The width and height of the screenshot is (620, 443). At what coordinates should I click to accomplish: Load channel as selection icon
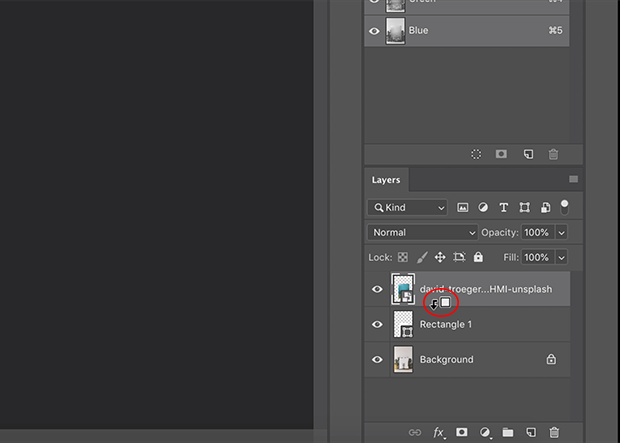(476, 154)
